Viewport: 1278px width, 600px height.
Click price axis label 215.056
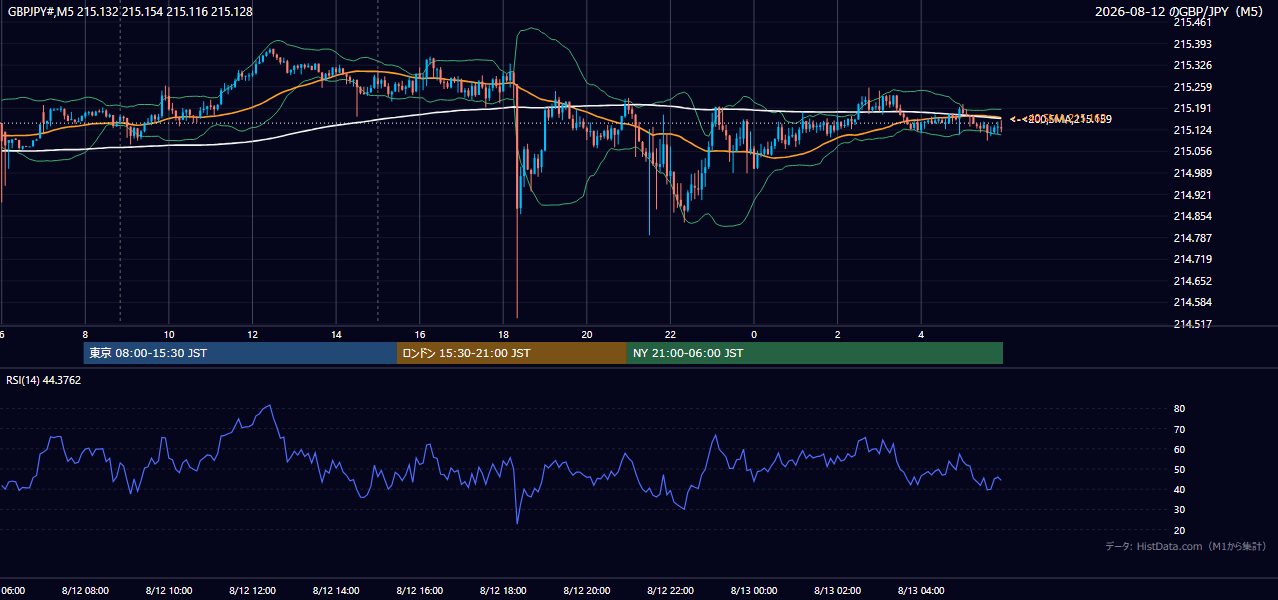tap(1192, 151)
